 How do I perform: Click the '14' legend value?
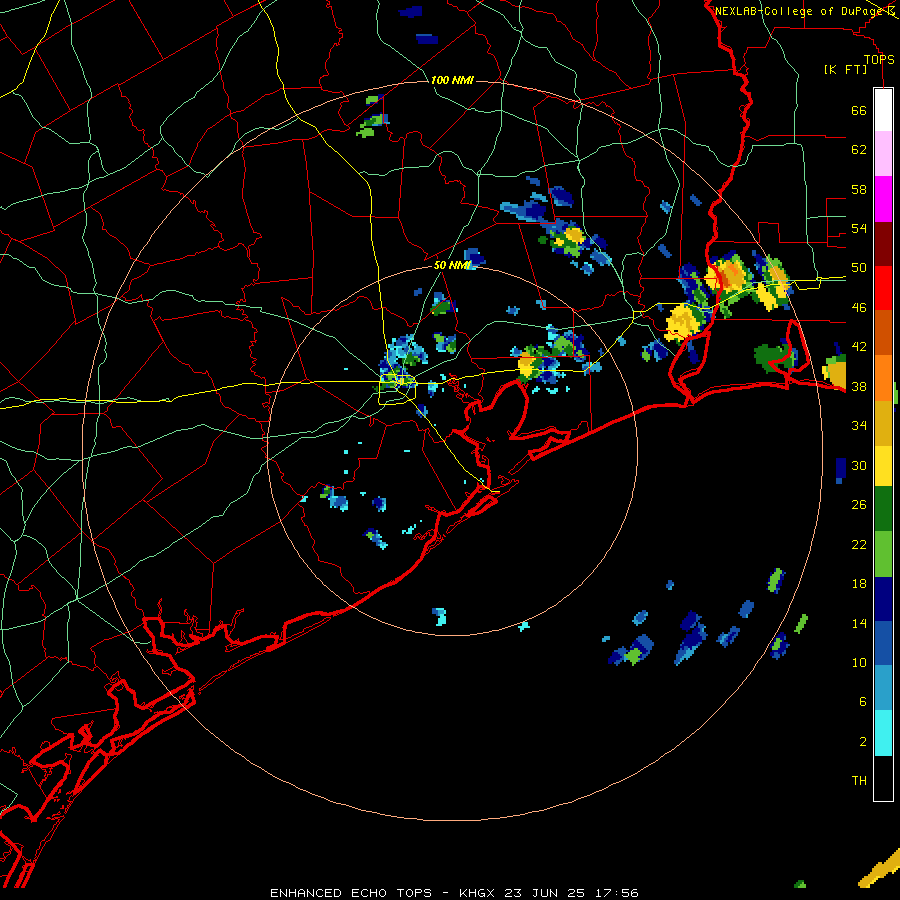click(x=859, y=623)
